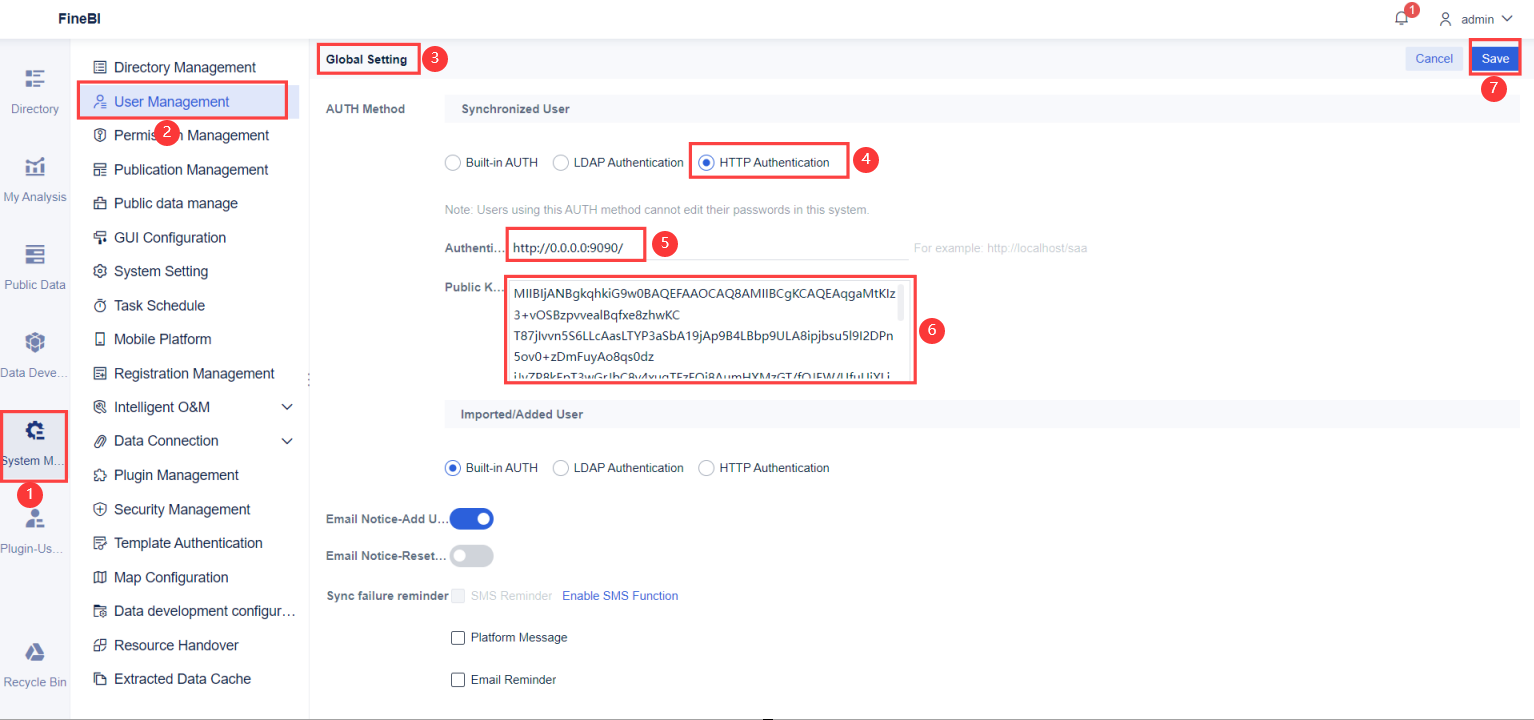This screenshot has height=720, width=1534.
Task: Click the Mobile Platform phone icon
Action: tap(100, 339)
